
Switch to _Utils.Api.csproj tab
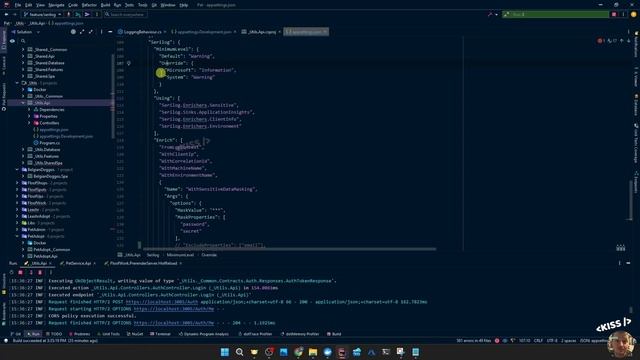point(261,32)
